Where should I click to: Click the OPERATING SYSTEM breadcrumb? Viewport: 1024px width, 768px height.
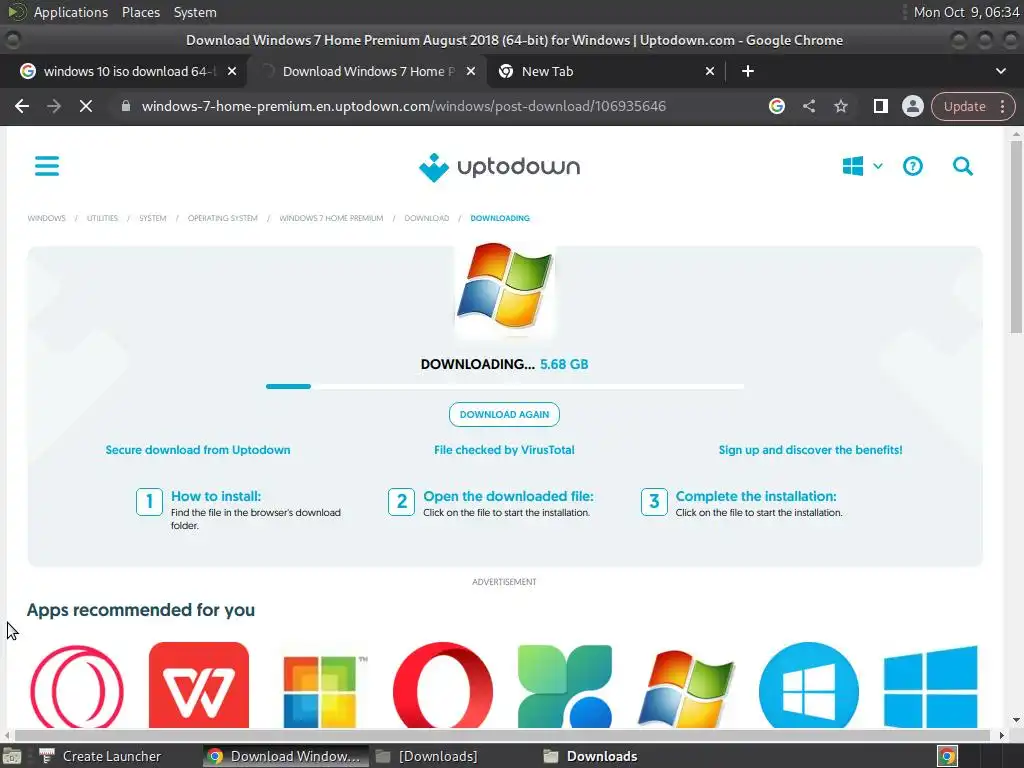223,218
